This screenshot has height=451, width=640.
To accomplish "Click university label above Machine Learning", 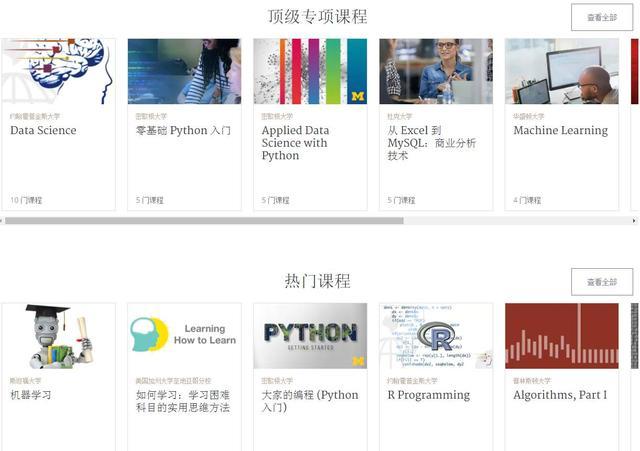I will [x=529, y=116].
